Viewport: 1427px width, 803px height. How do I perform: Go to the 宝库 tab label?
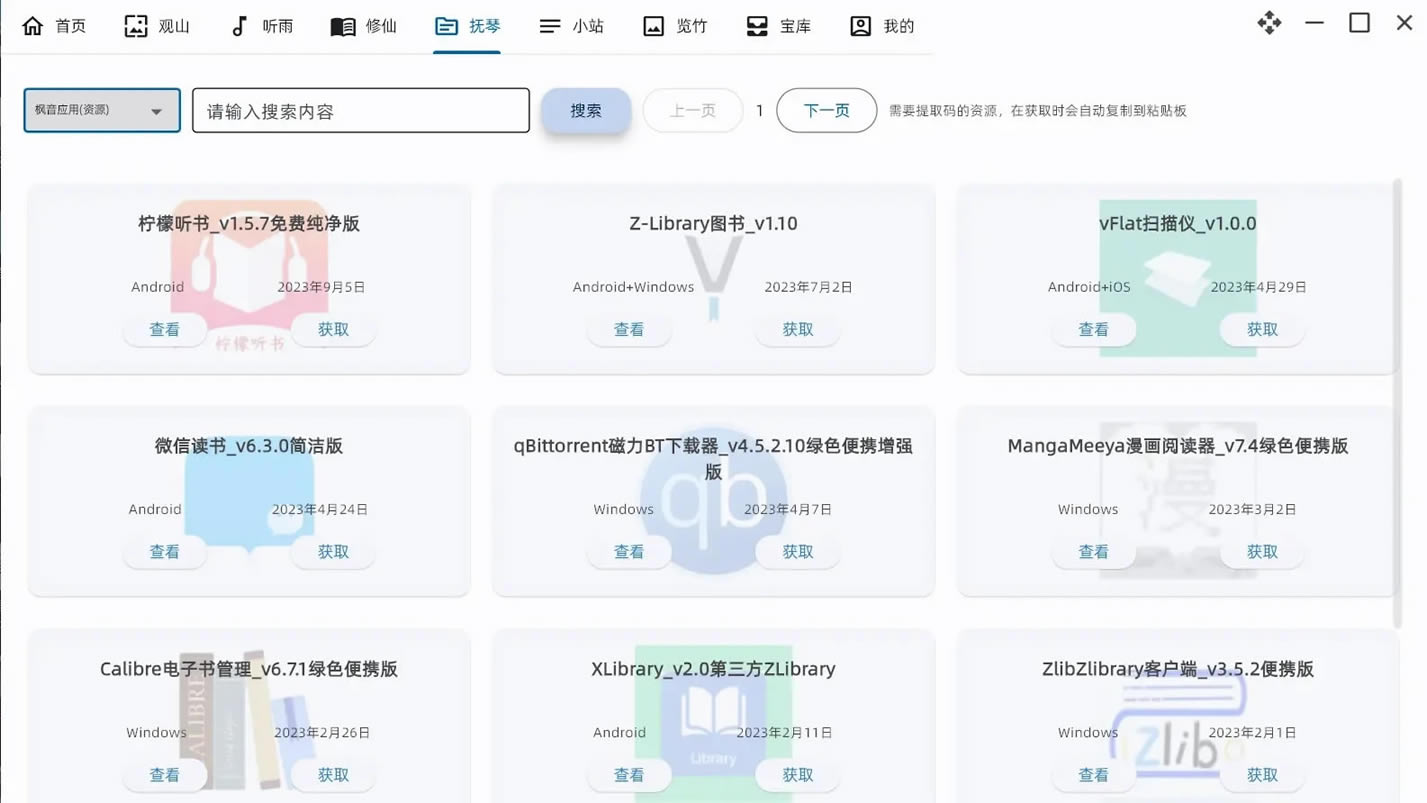(x=795, y=26)
